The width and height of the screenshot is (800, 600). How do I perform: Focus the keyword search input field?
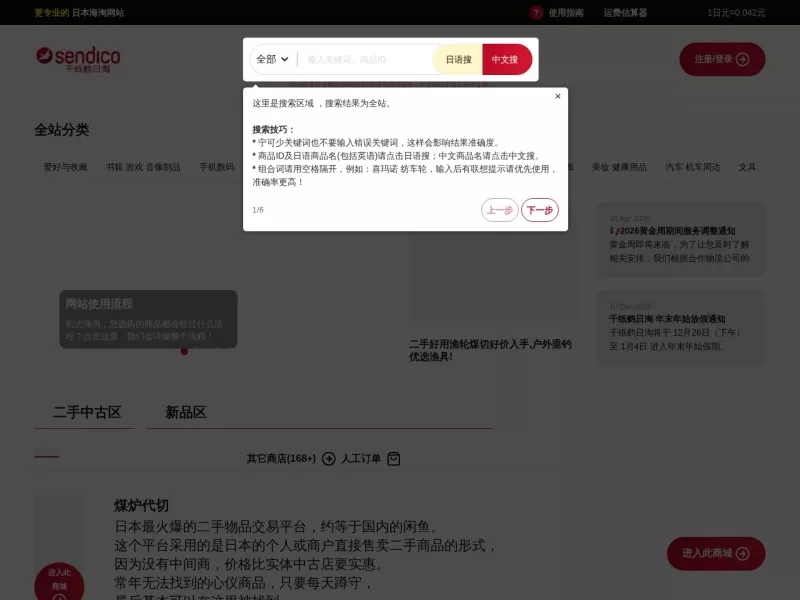point(366,60)
